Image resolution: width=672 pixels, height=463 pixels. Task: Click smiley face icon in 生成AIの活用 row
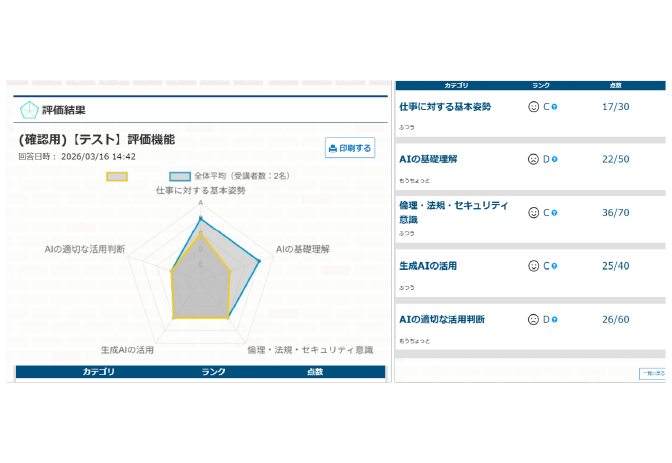pyautogui.click(x=534, y=266)
